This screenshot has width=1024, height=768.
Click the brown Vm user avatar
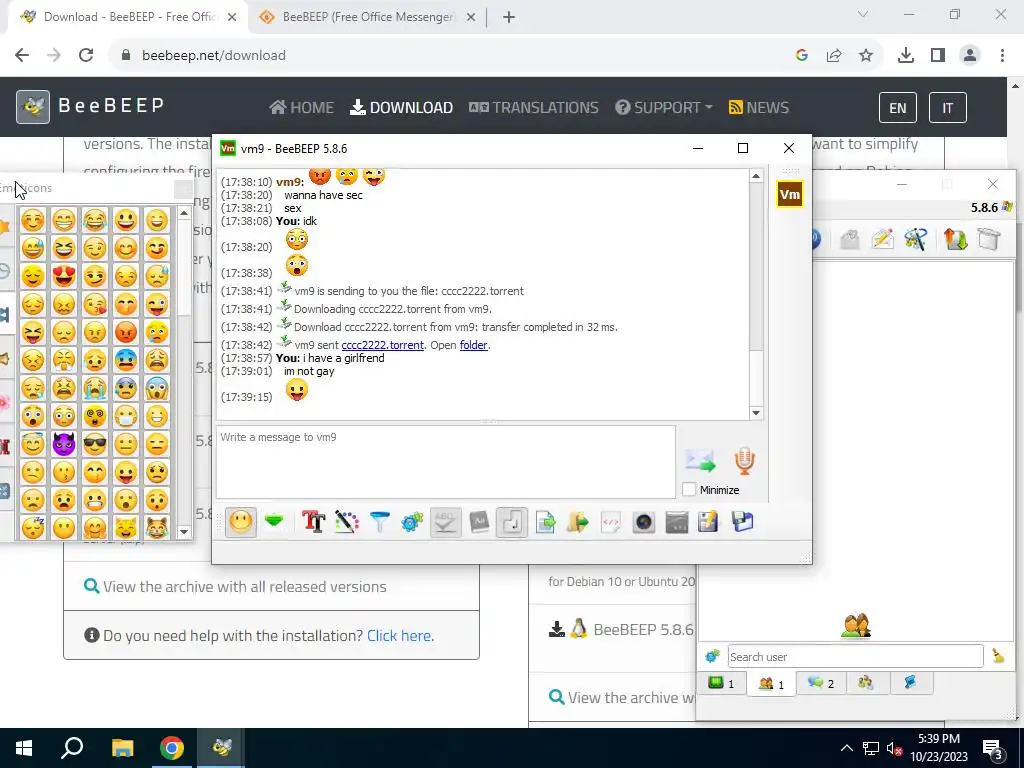coord(790,194)
